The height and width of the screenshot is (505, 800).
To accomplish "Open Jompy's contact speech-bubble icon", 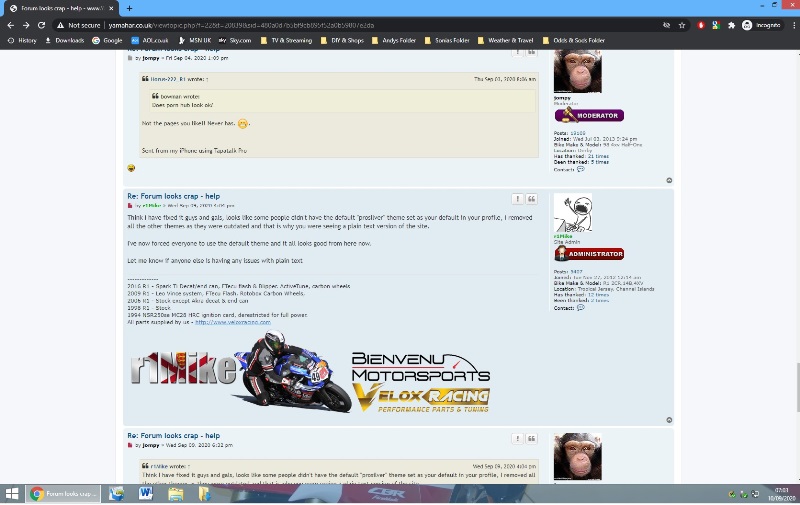I will click(581, 169).
